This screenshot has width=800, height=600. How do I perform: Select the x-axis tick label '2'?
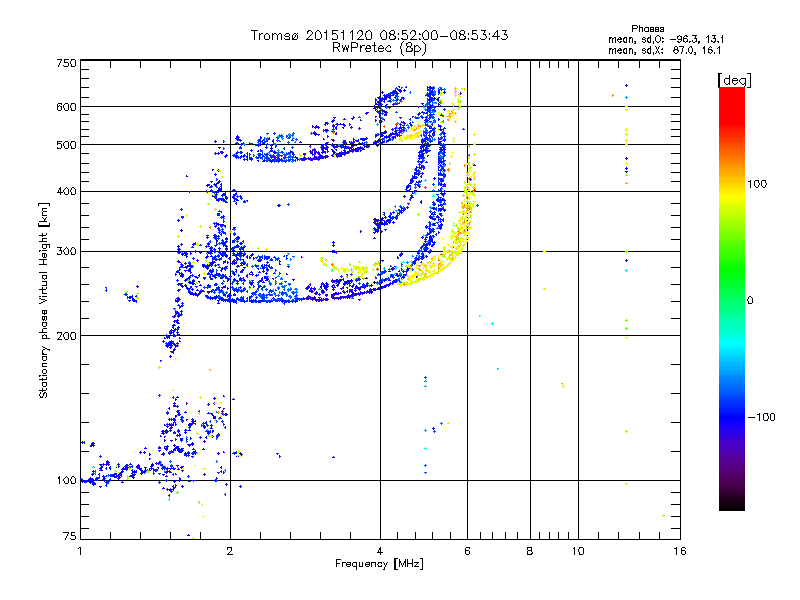tap(230, 551)
